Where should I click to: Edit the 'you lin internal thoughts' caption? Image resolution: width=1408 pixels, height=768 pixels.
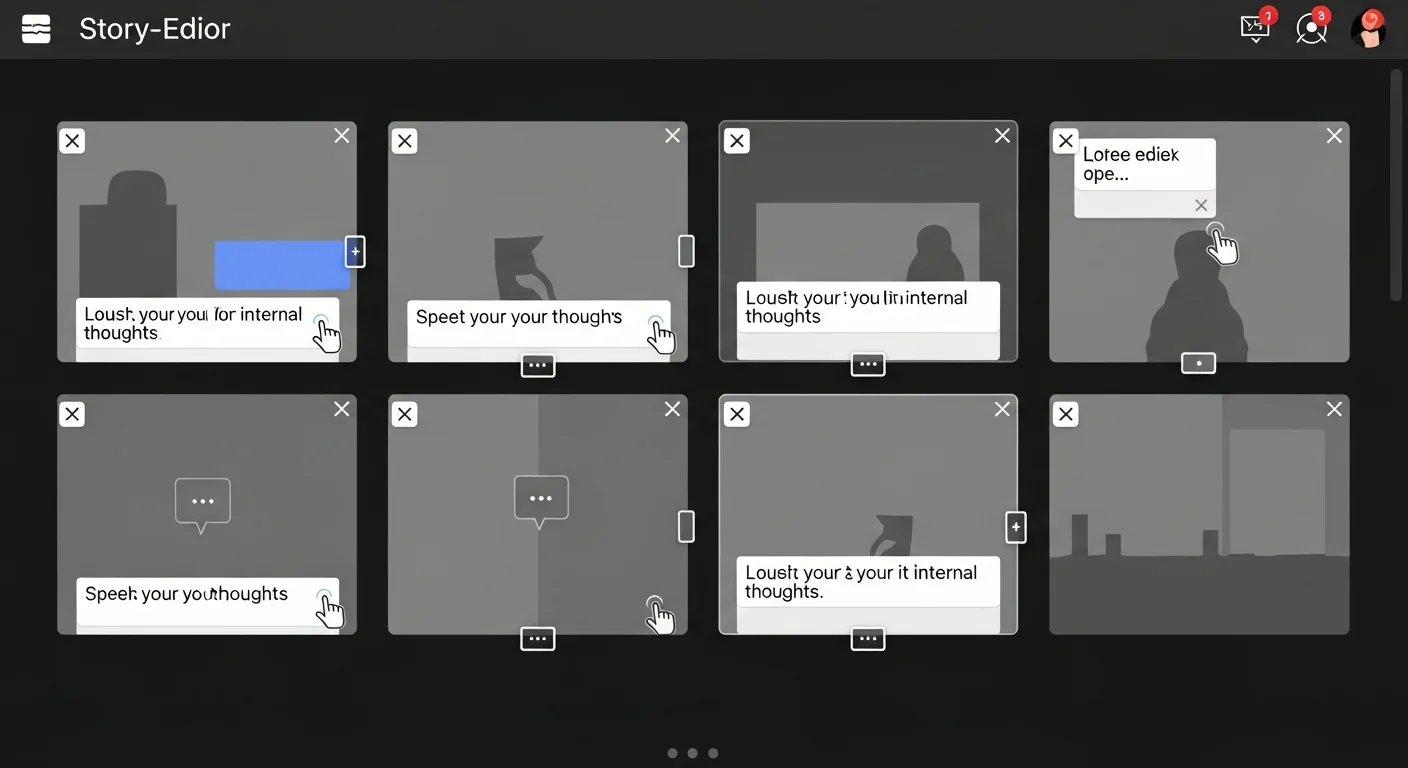click(868, 307)
